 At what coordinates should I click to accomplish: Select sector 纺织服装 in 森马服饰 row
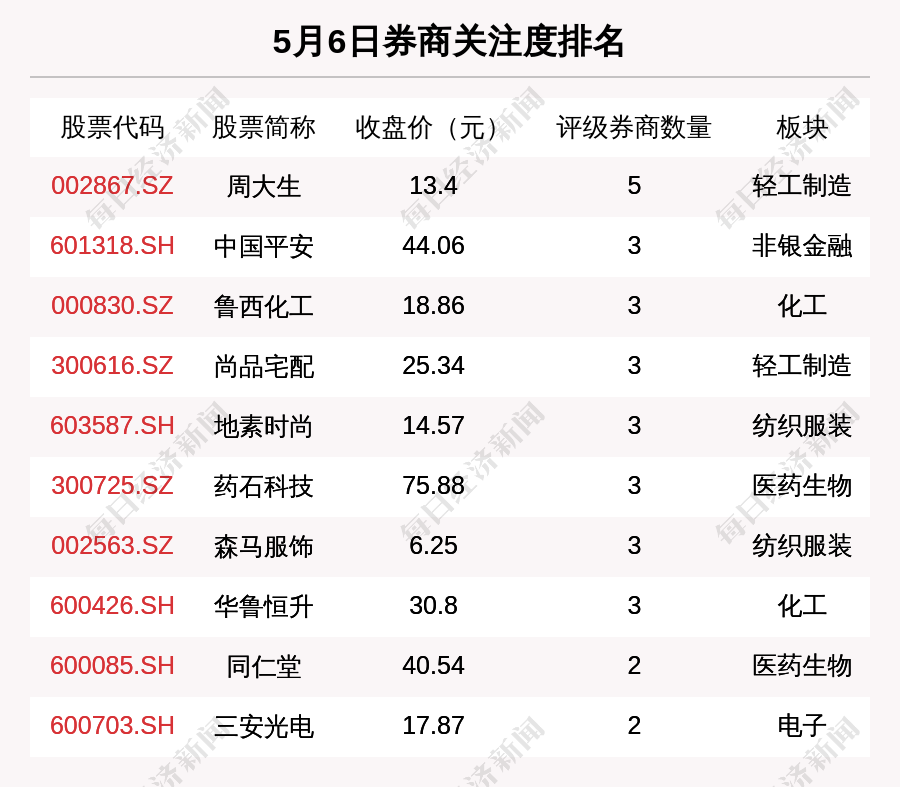[802, 545]
